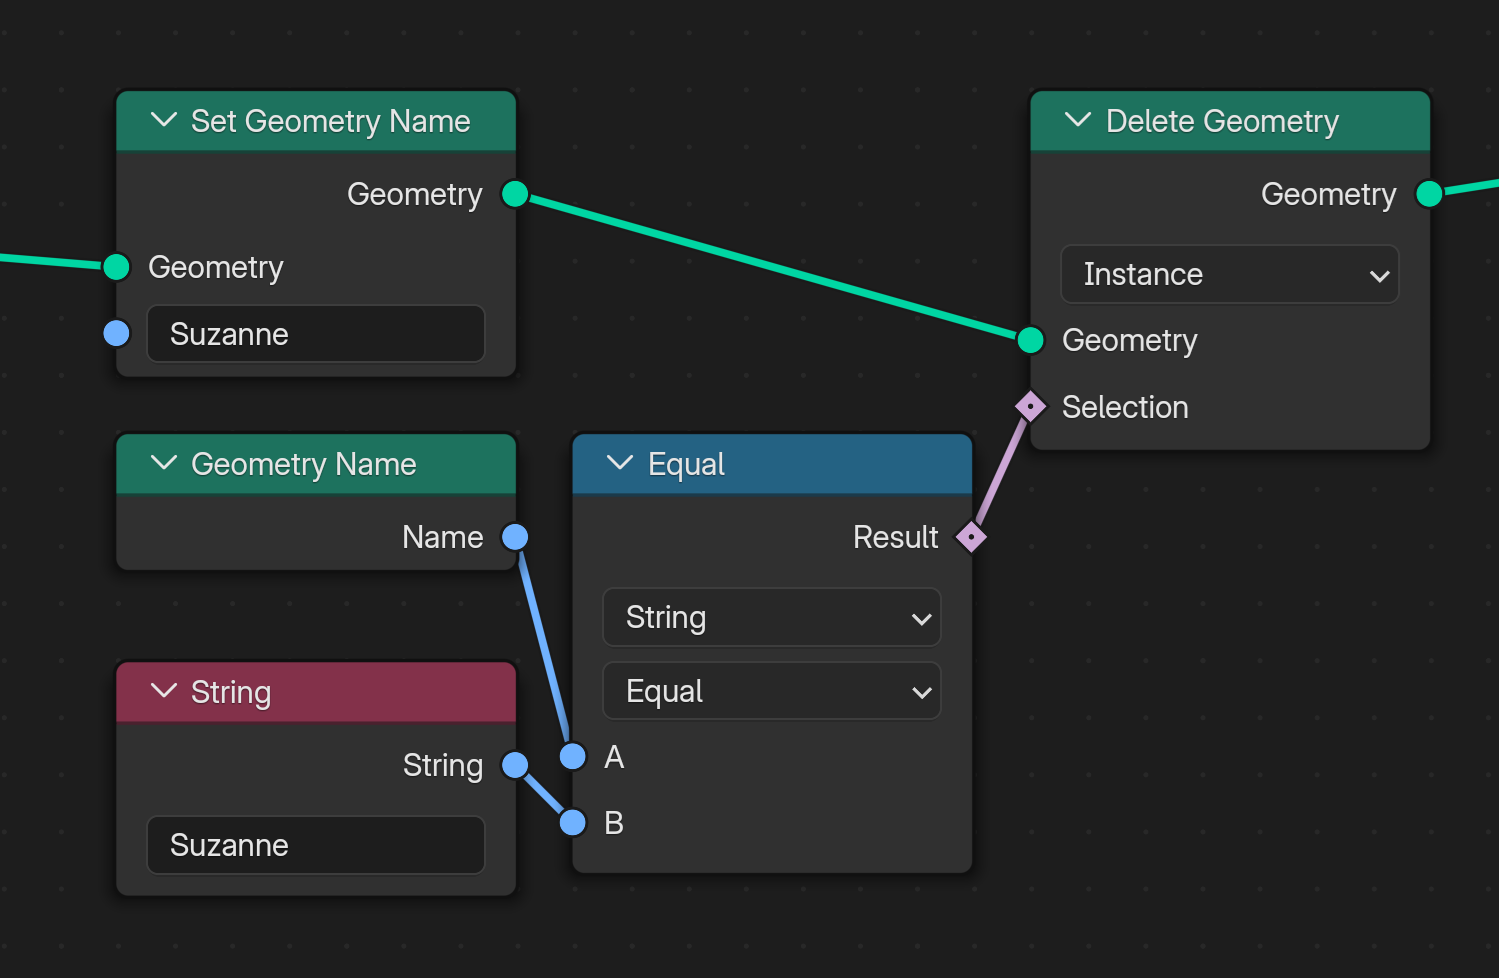
Task: Click the B input socket of Equal
Action: tap(573, 822)
